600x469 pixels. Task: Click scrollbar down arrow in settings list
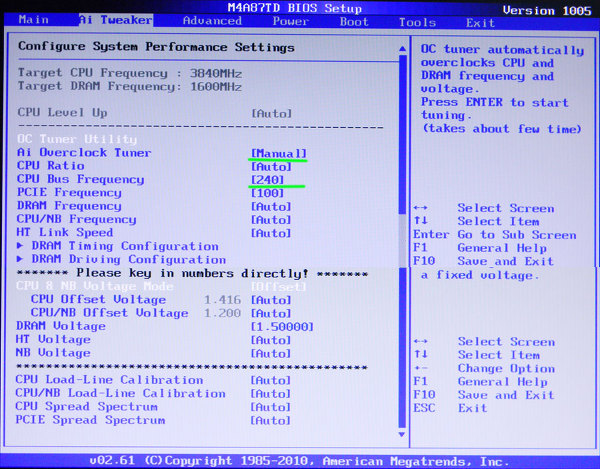tap(402, 434)
